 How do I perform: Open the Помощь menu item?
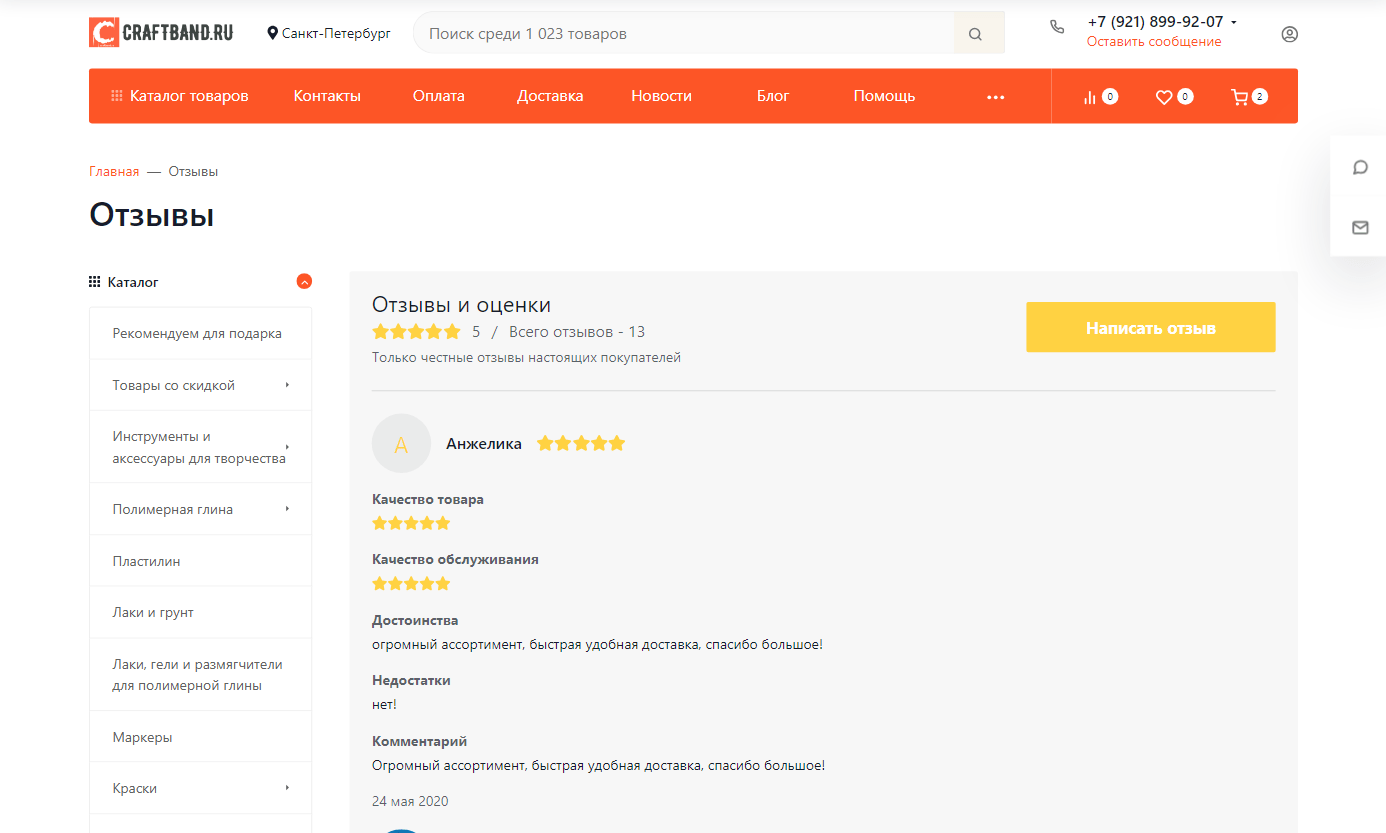coord(884,96)
